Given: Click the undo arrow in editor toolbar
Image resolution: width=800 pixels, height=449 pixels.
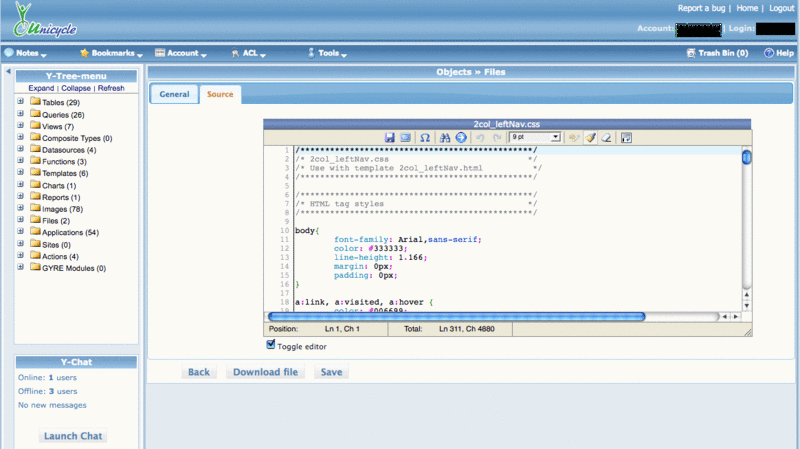Looking at the screenshot, I should 481,137.
